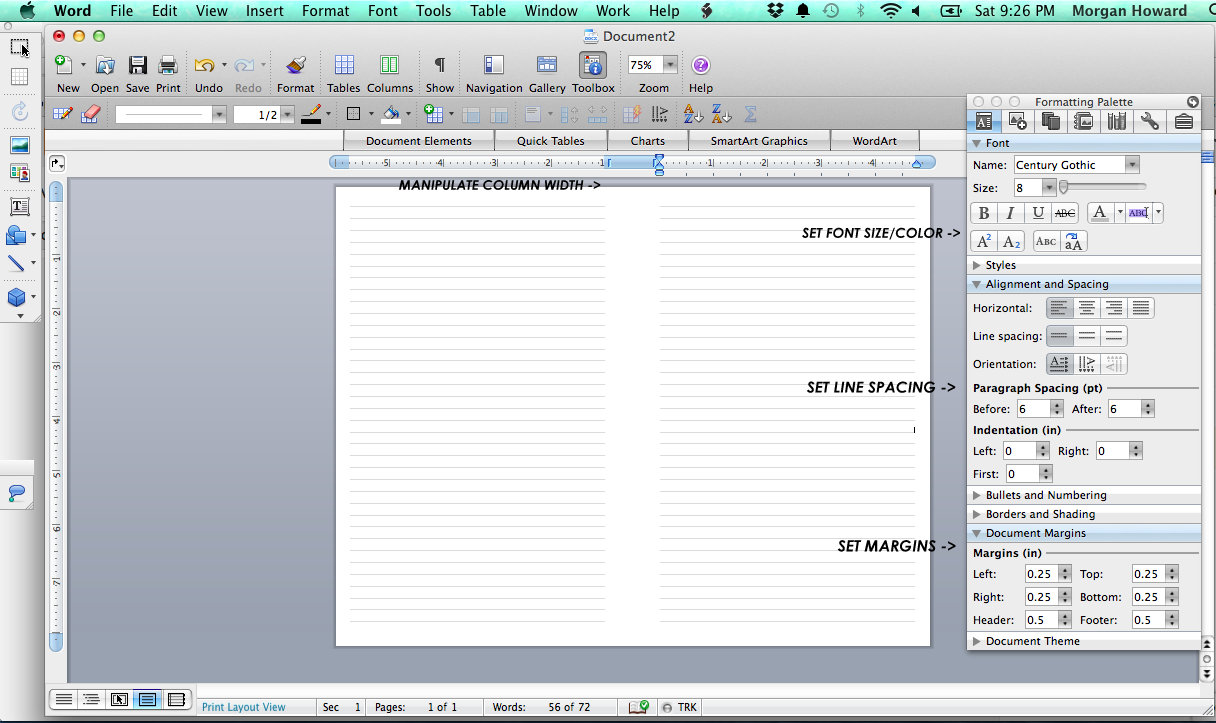This screenshot has width=1216, height=723.
Task: Click the Superscript button in palette
Action: (x=984, y=242)
